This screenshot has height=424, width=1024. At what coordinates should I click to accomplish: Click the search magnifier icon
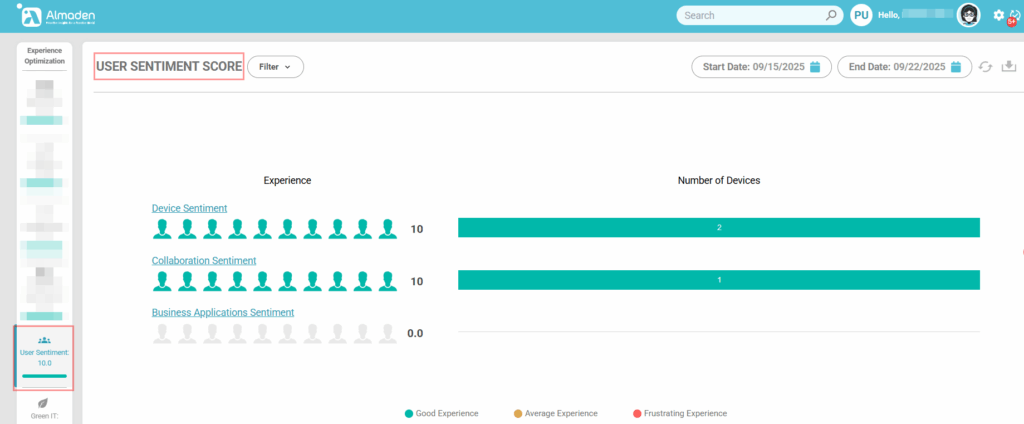[831, 15]
